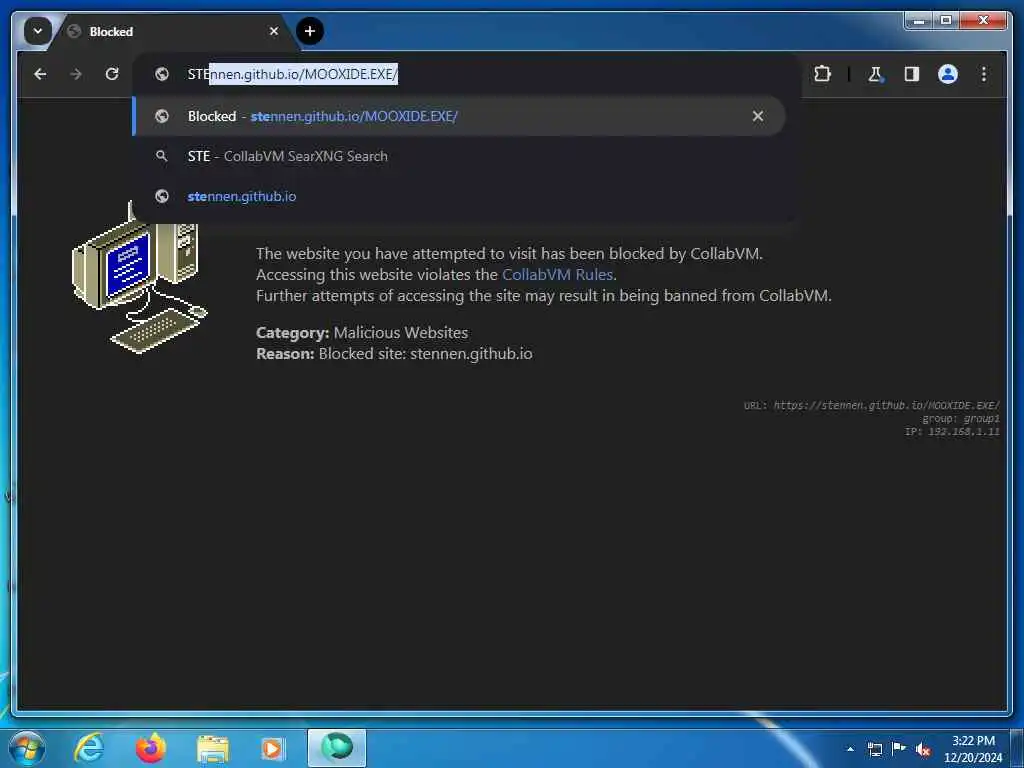Click the active browser taskbar button
This screenshot has height=768, width=1024.
point(337,748)
